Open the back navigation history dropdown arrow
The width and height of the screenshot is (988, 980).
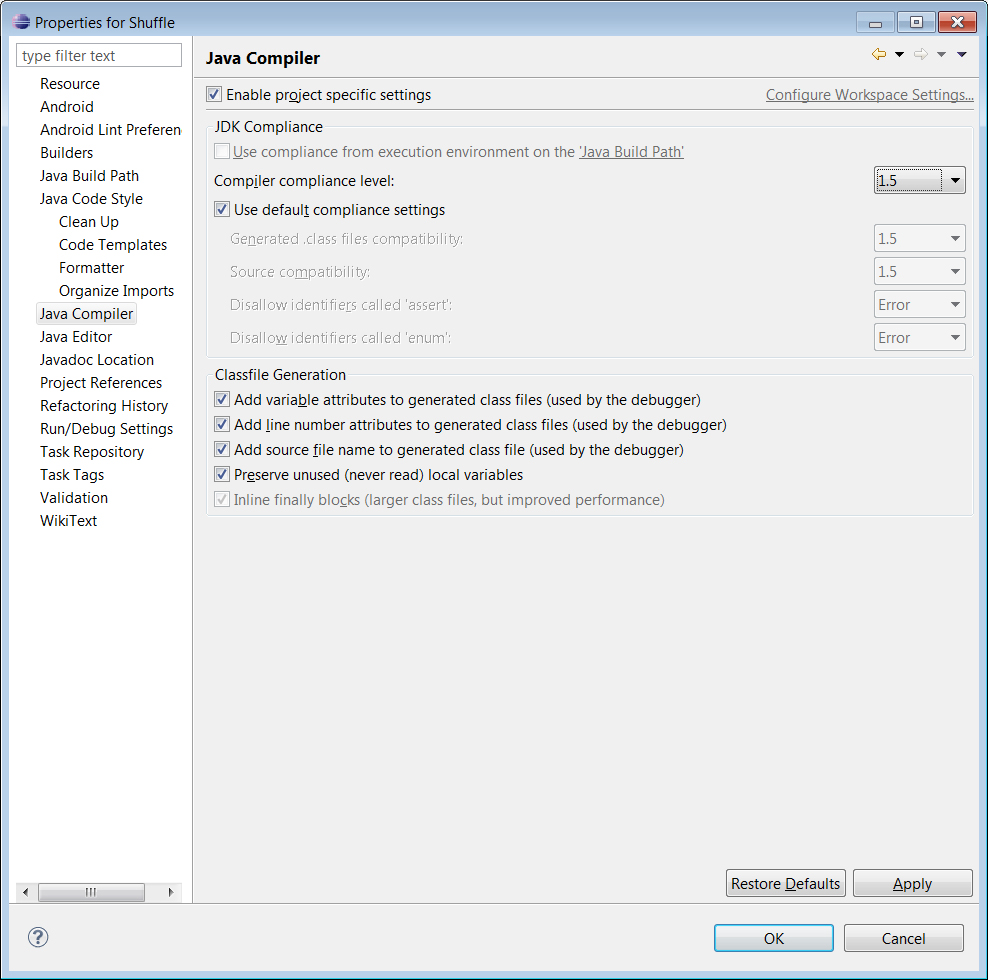(899, 54)
